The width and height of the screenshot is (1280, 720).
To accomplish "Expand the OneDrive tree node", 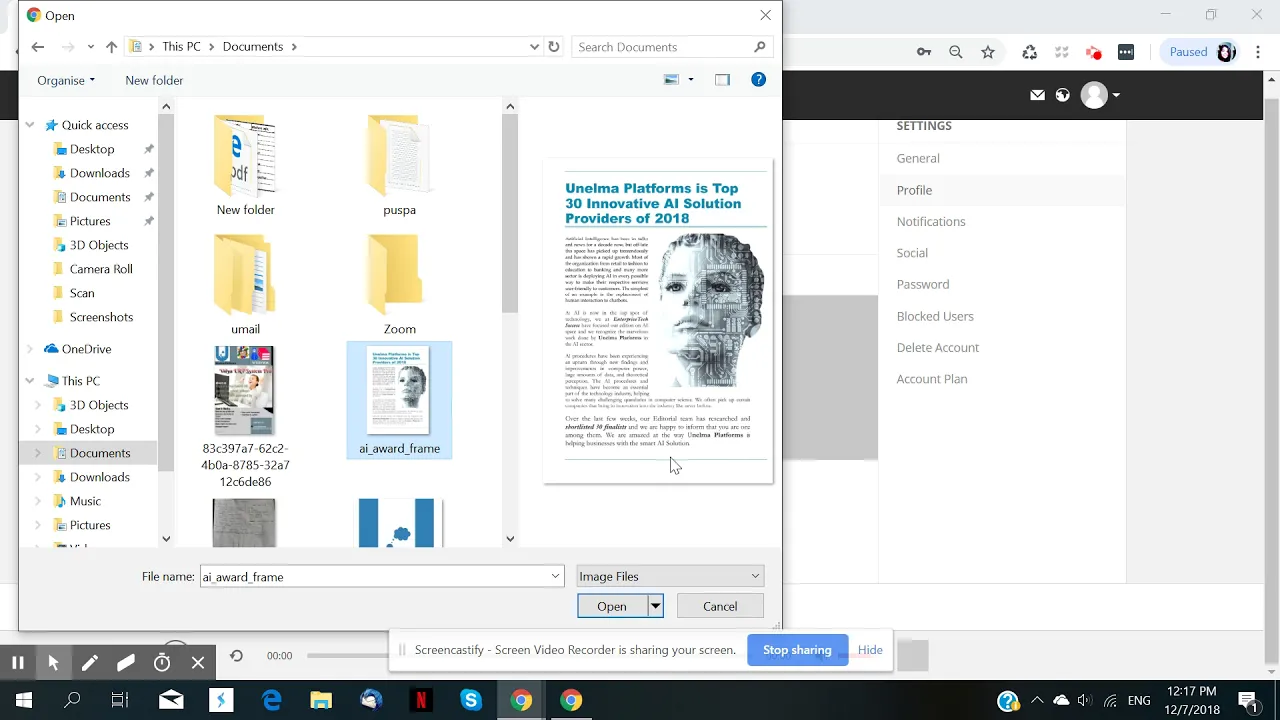I will [x=30, y=349].
